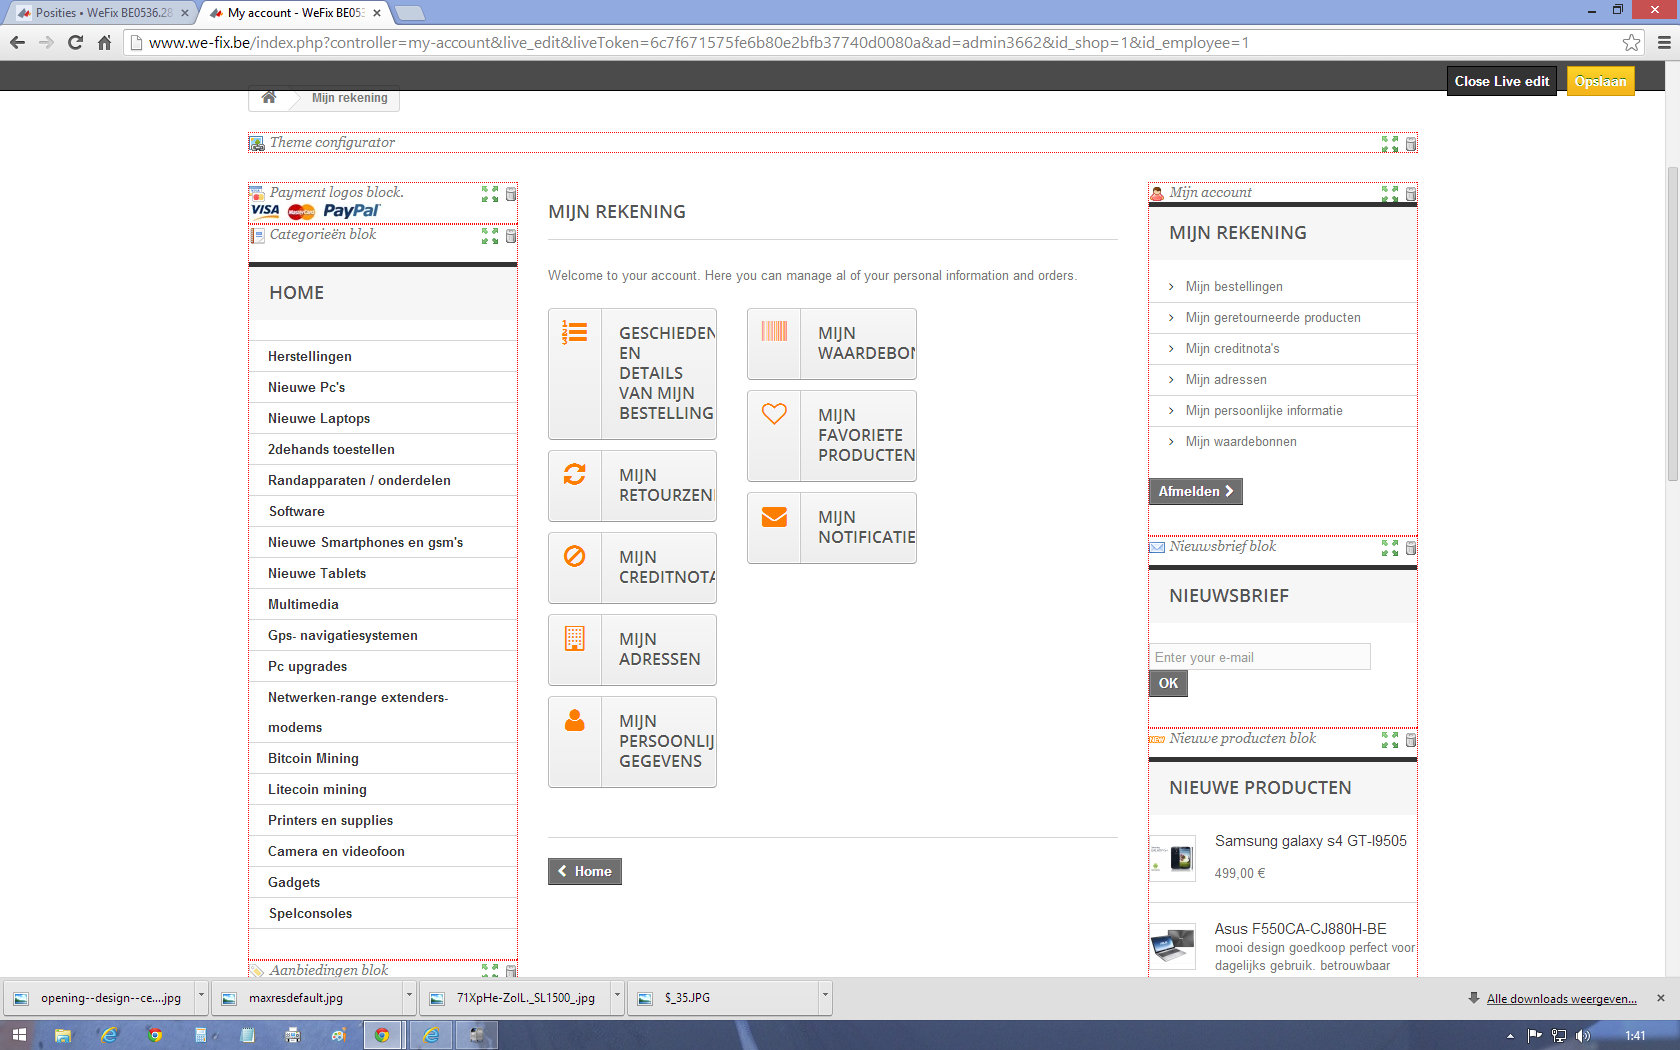Screen dimensions: 1680x1050
Task: Delete the Categorieën blok using trash icon
Action: (511, 236)
